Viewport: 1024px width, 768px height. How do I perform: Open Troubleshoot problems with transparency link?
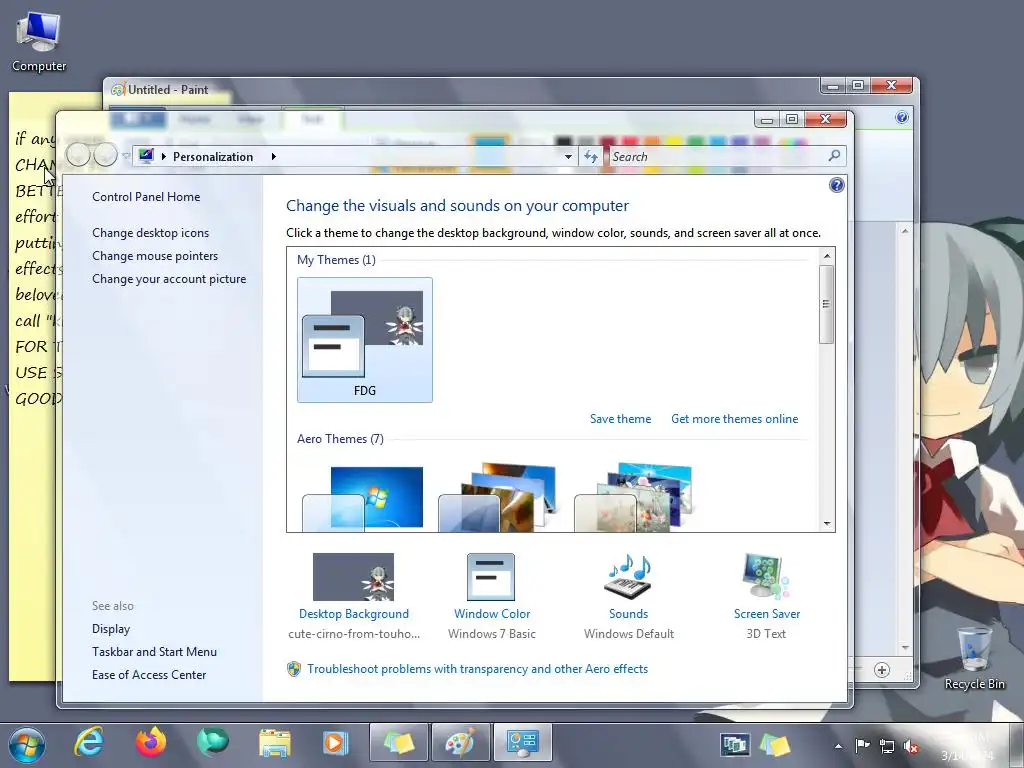pos(477,669)
